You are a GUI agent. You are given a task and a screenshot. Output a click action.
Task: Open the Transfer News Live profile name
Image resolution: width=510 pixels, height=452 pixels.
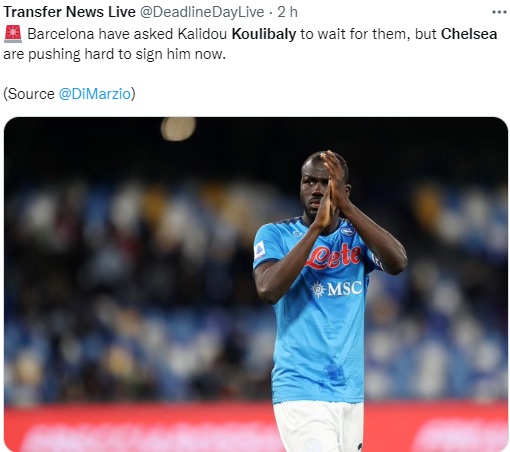69,12
